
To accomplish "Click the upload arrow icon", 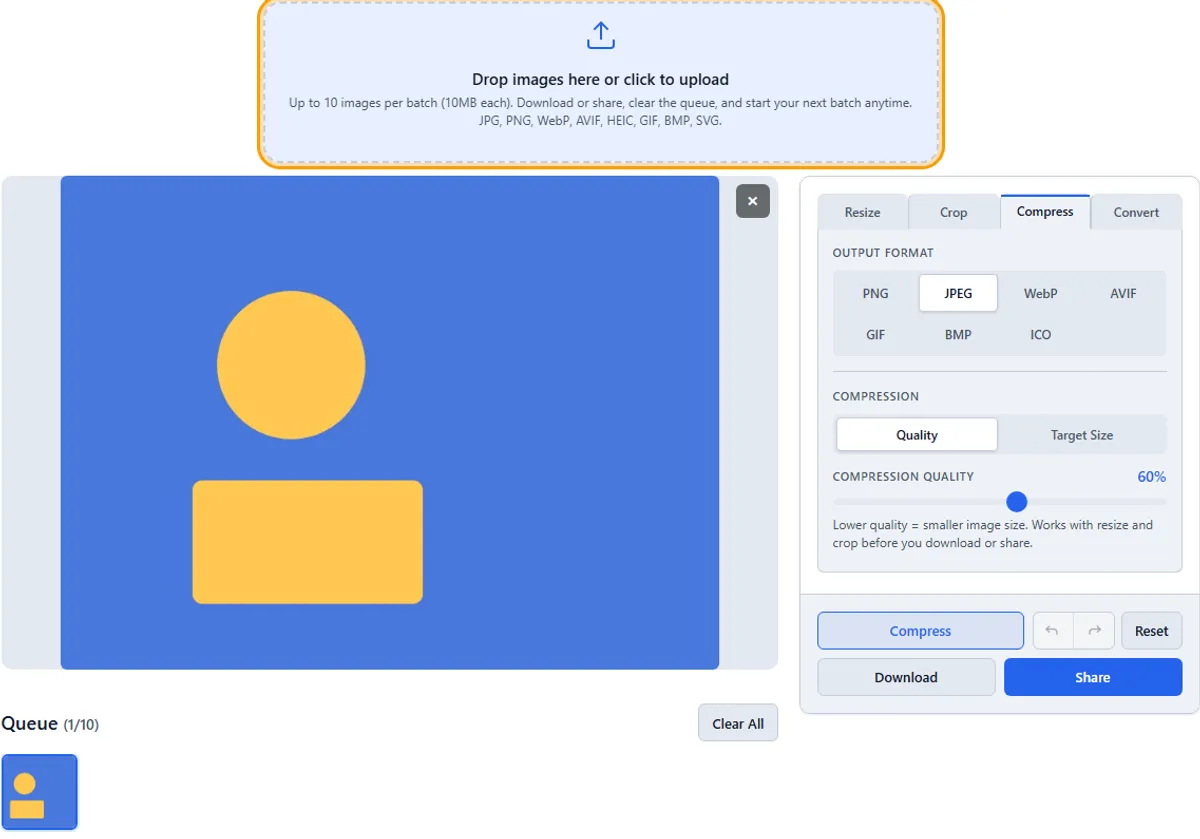I will click(600, 36).
